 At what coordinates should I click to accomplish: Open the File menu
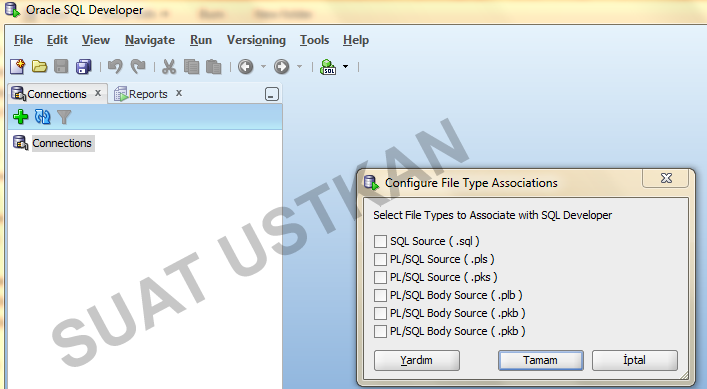pos(23,40)
